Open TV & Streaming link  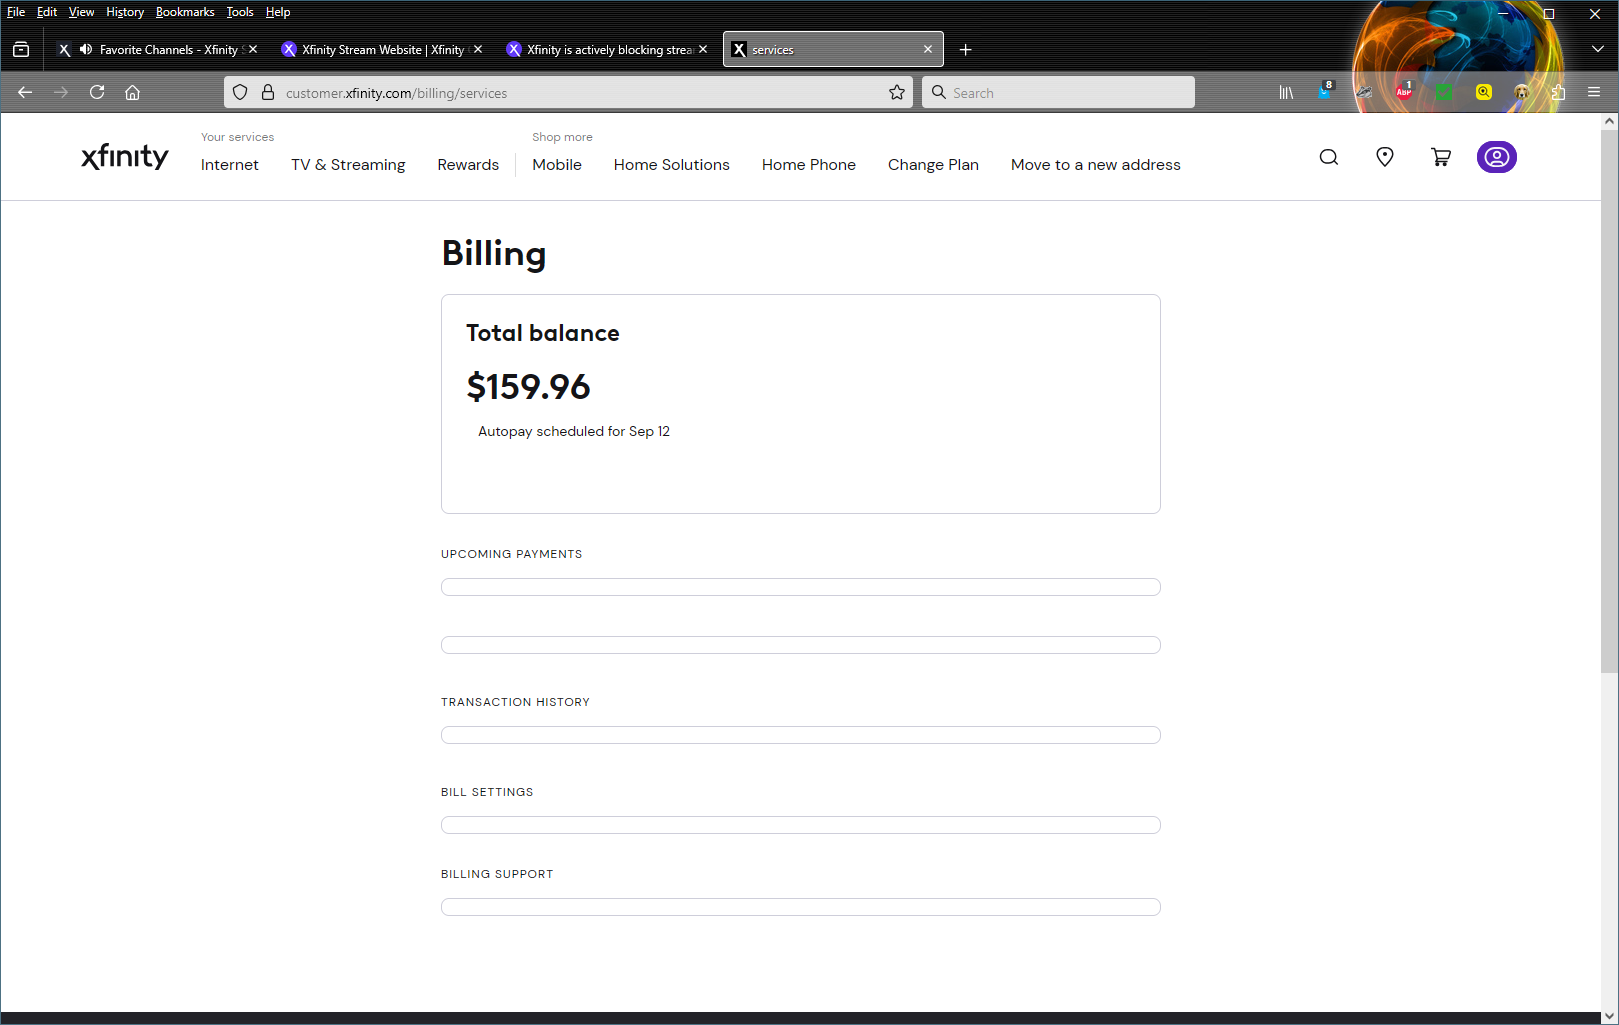[x=348, y=165]
